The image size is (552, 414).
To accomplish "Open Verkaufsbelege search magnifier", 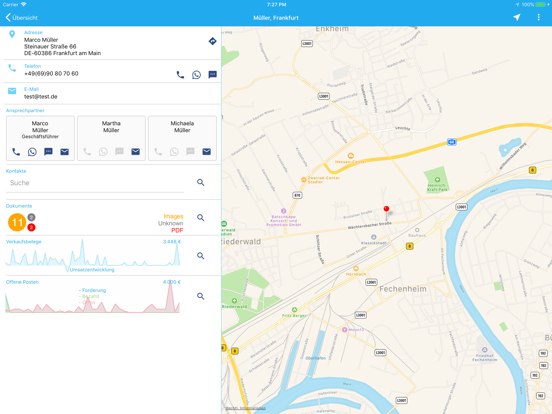I will [201, 256].
